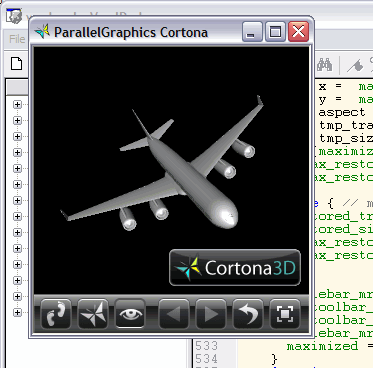The width and height of the screenshot is (373, 368).
Task: Click the binoculars Find icon in the editor toolbar
Action: pos(324,64)
